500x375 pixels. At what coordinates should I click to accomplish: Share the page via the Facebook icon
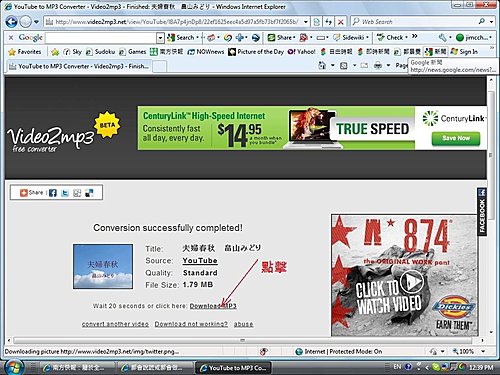coord(53,193)
